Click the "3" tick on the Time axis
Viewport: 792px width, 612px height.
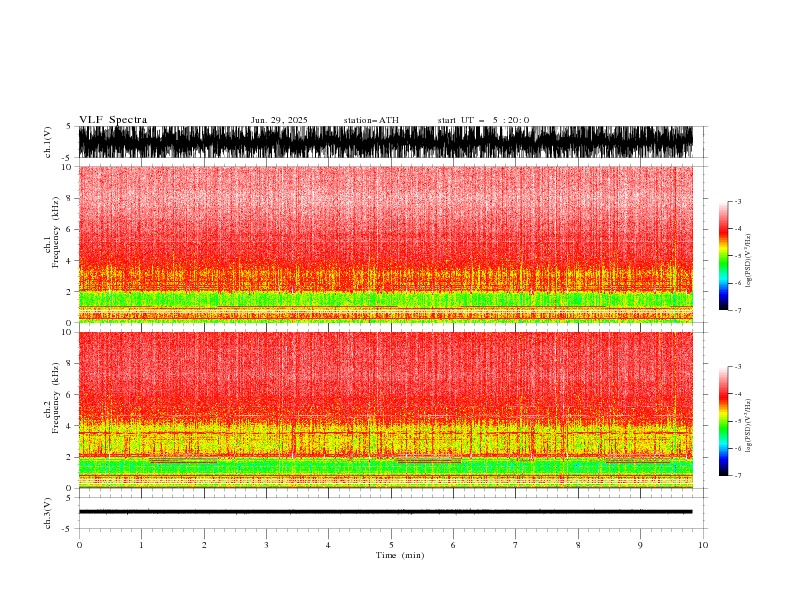266,545
